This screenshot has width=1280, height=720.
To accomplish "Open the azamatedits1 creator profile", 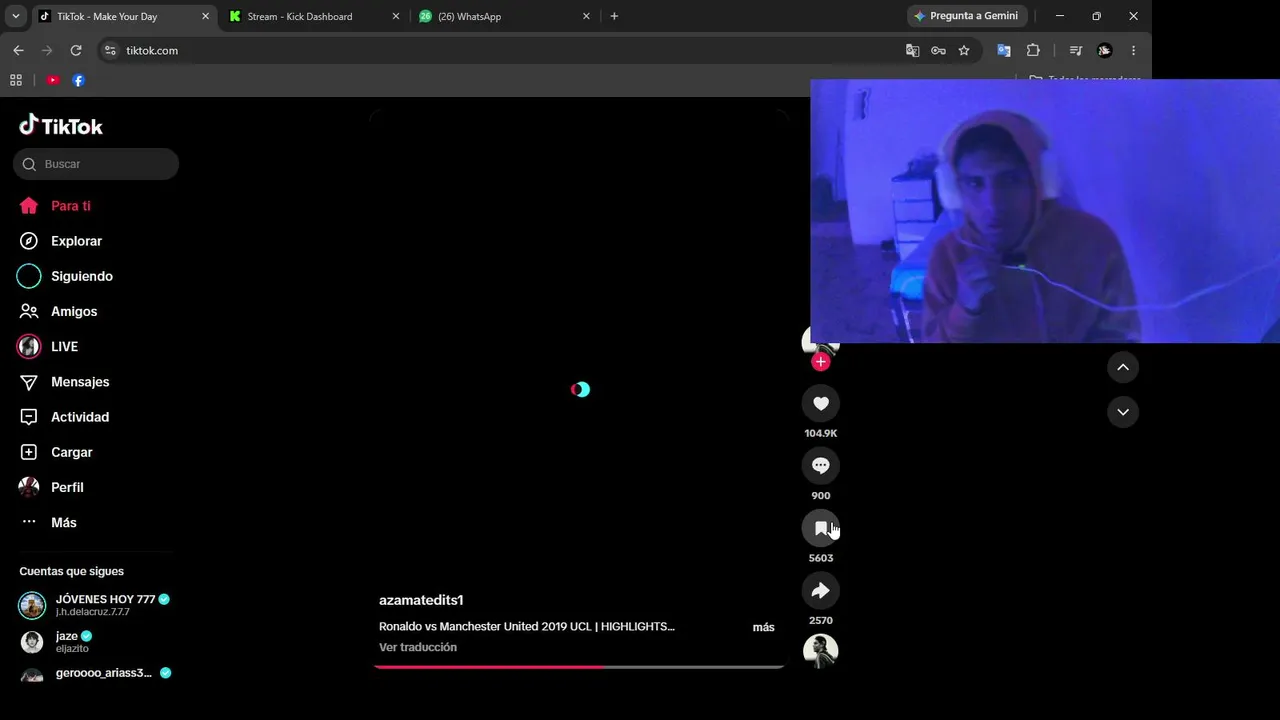I will coord(421,600).
